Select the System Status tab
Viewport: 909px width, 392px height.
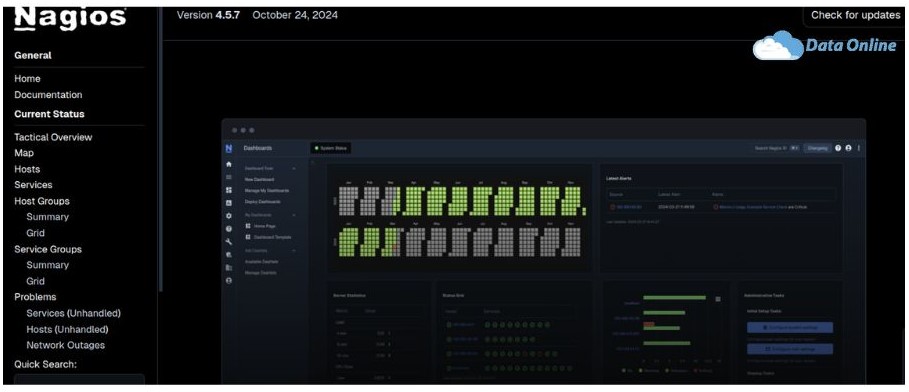tap(330, 148)
